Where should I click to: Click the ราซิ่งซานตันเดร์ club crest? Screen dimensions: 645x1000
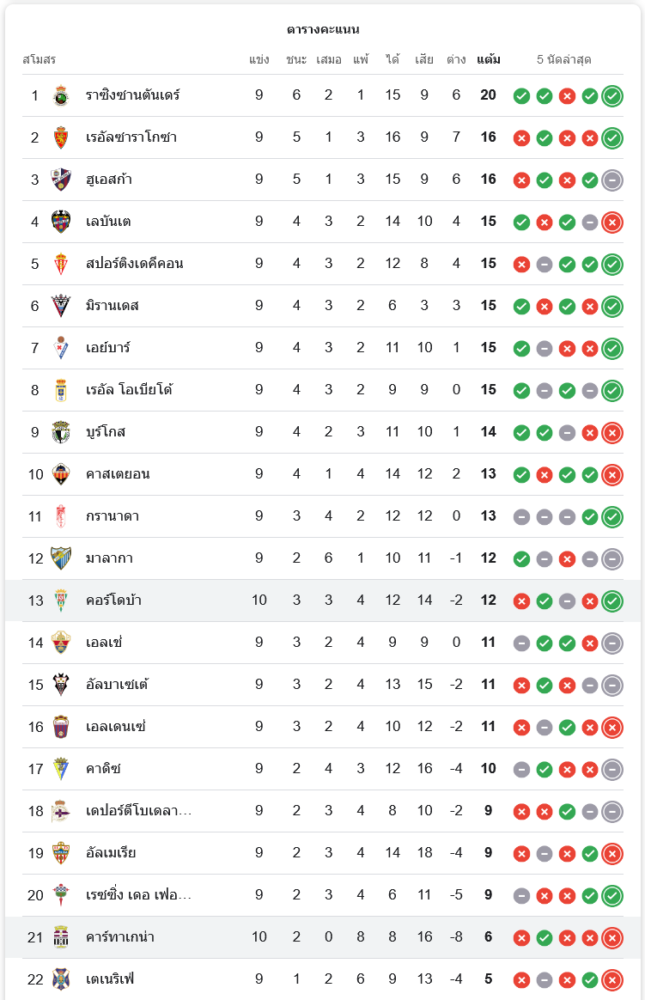click(61, 96)
